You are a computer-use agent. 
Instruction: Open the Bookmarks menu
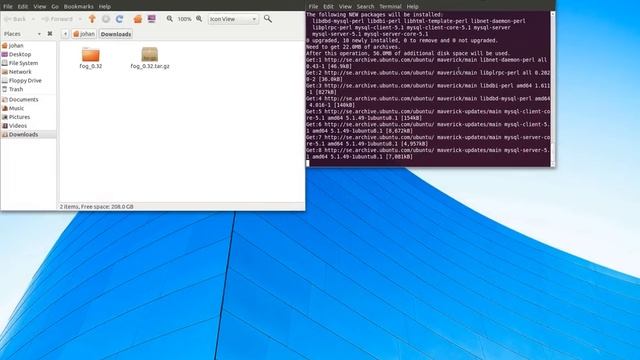pyautogui.click(x=79, y=7)
